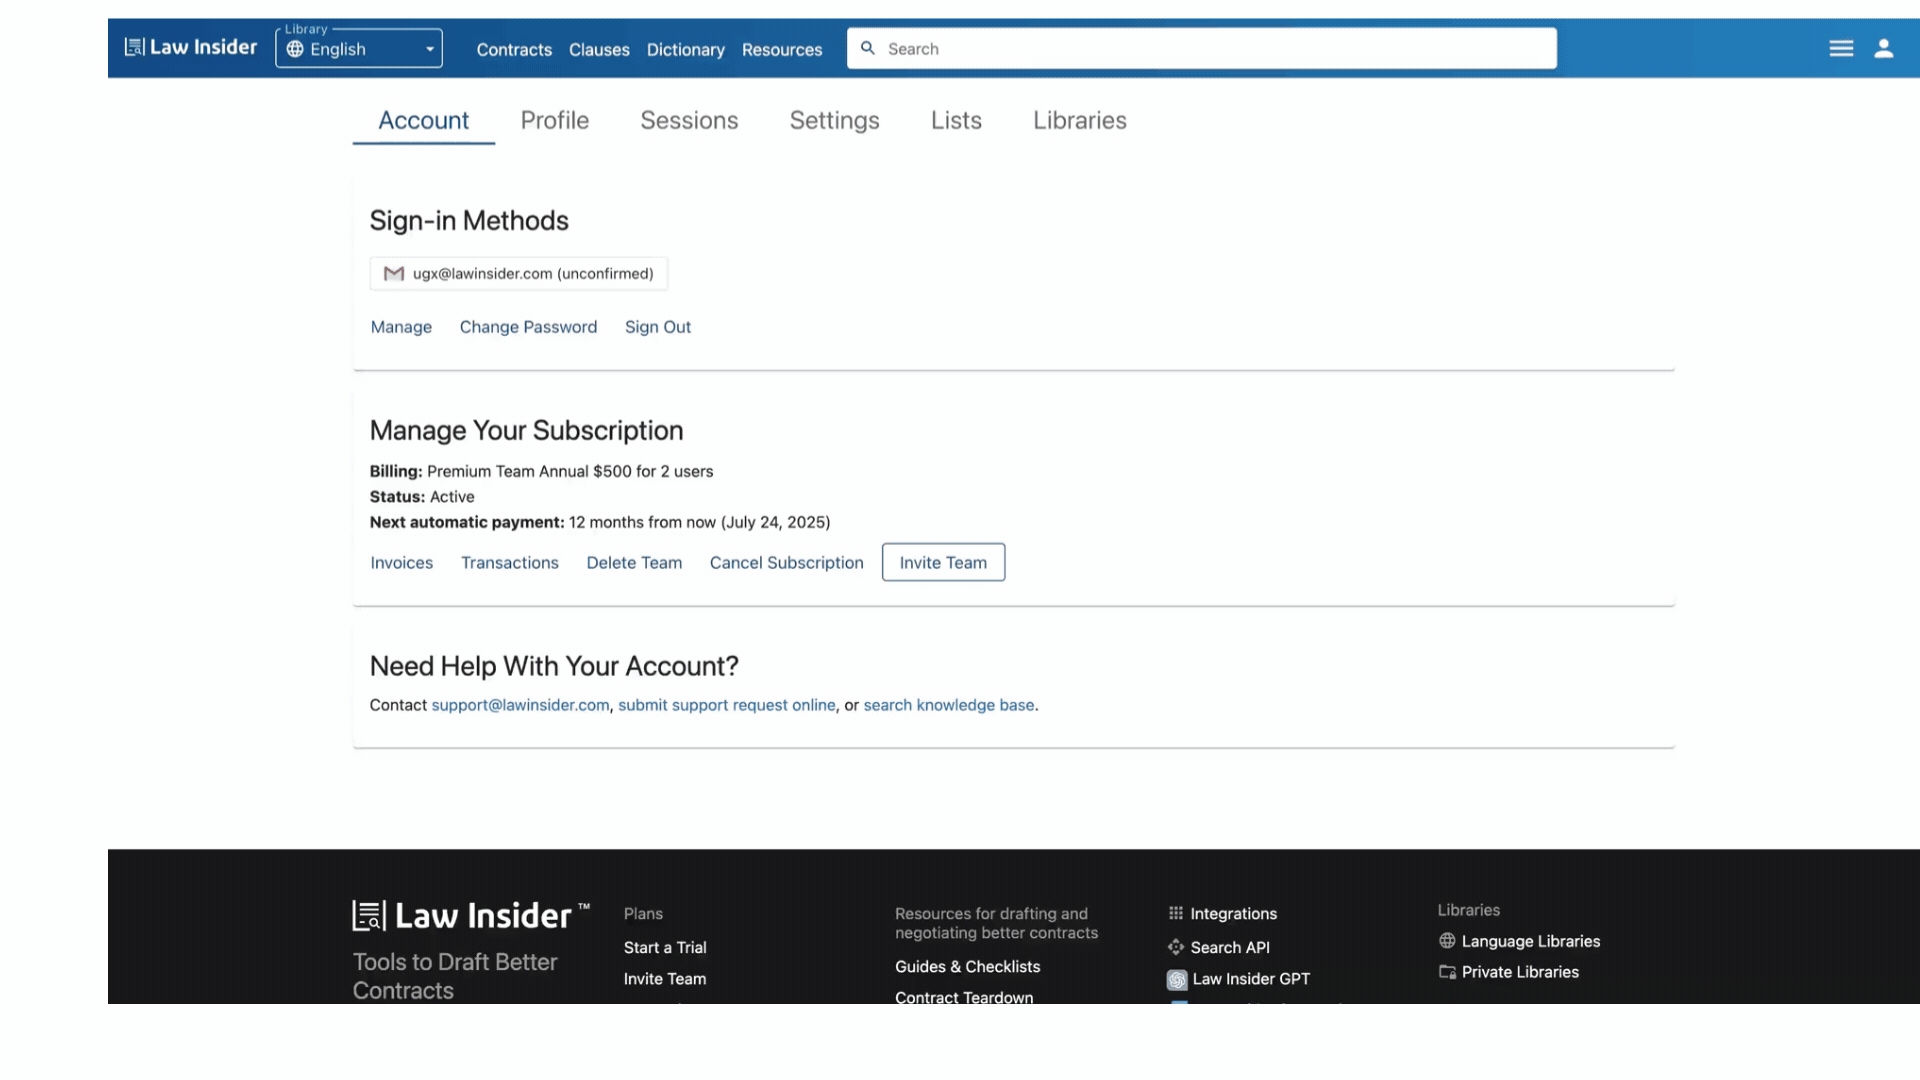Image resolution: width=1920 pixels, height=1080 pixels.
Task: Open the Private Libraries footer link
Action: [x=1520, y=972]
